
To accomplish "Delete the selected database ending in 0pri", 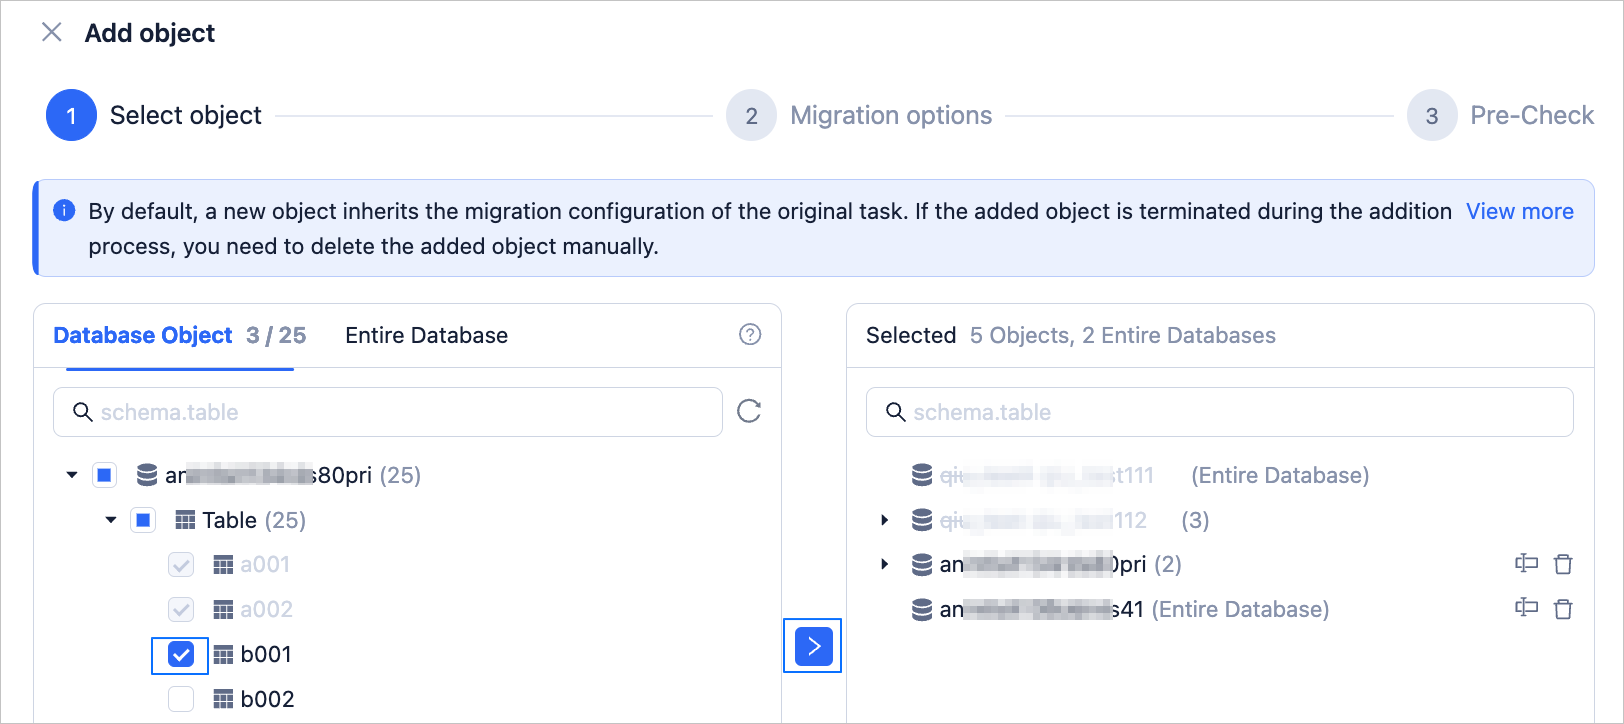I will pyautogui.click(x=1563, y=564).
